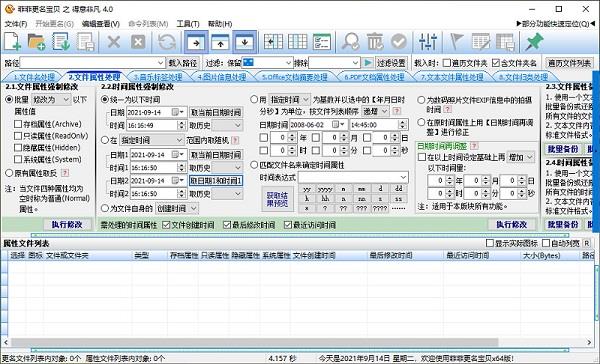The image size is (600, 364).
Task: Toggle the 遍历文件夹 checkbox
Action: coord(447,63)
